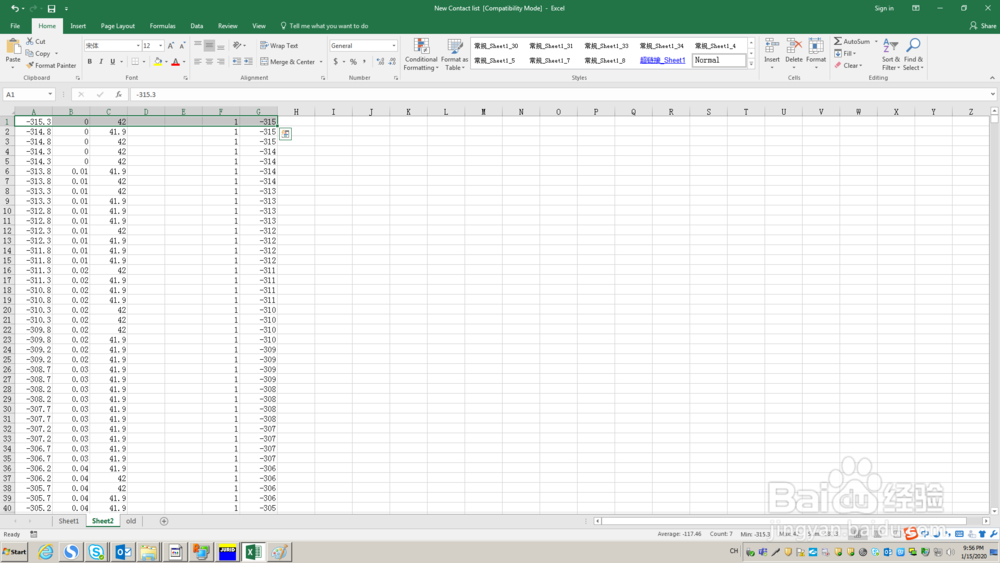Add a new sheet with plus button
Viewport: 1000px width, 563px height.
click(164, 521)
